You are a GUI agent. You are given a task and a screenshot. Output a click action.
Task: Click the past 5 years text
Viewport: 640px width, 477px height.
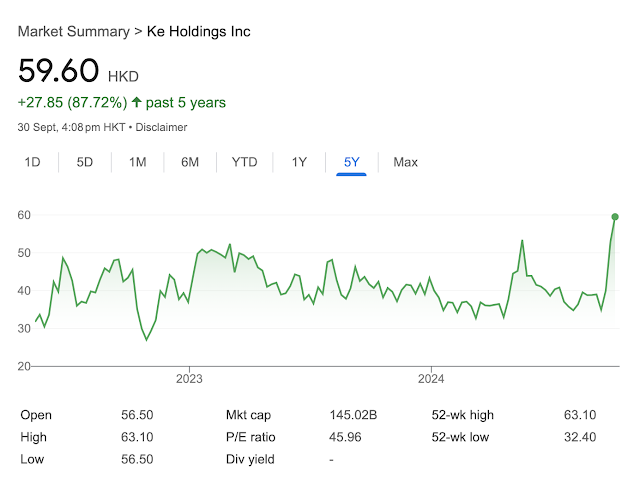point(186,102)
